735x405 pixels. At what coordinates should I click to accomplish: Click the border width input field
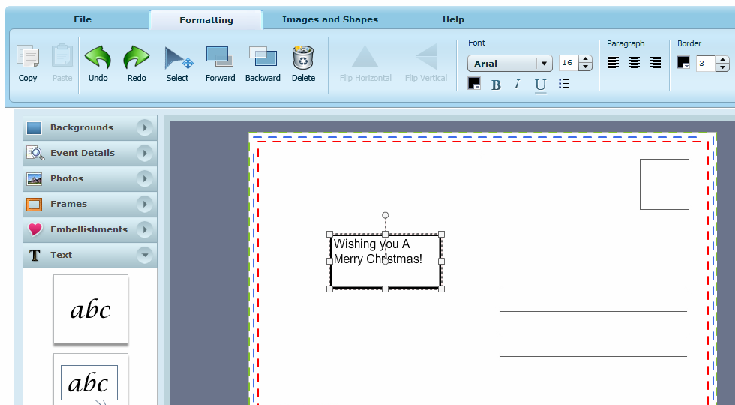pyautogui.click(x=705, y=63)
